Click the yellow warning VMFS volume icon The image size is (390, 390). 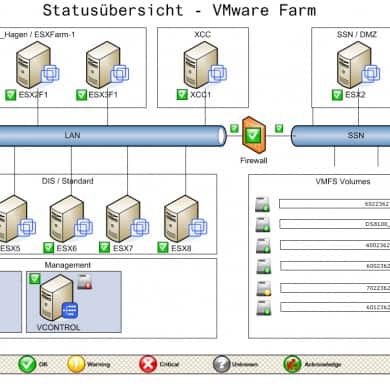coord(263,289)
